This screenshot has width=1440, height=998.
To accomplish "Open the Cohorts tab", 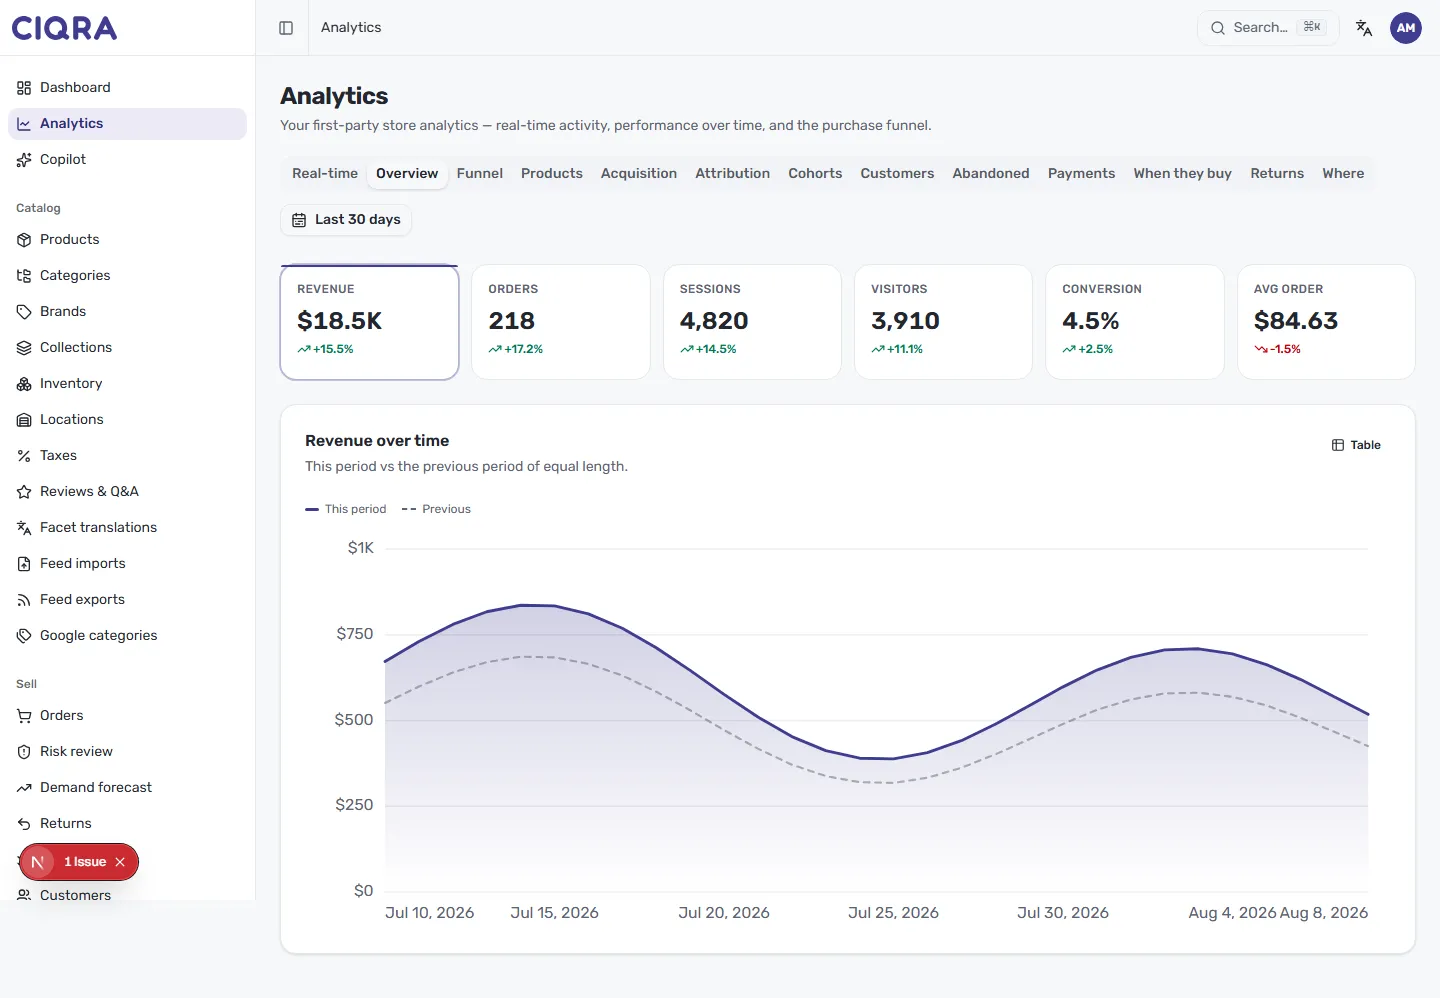I will (x=815, y=173).
